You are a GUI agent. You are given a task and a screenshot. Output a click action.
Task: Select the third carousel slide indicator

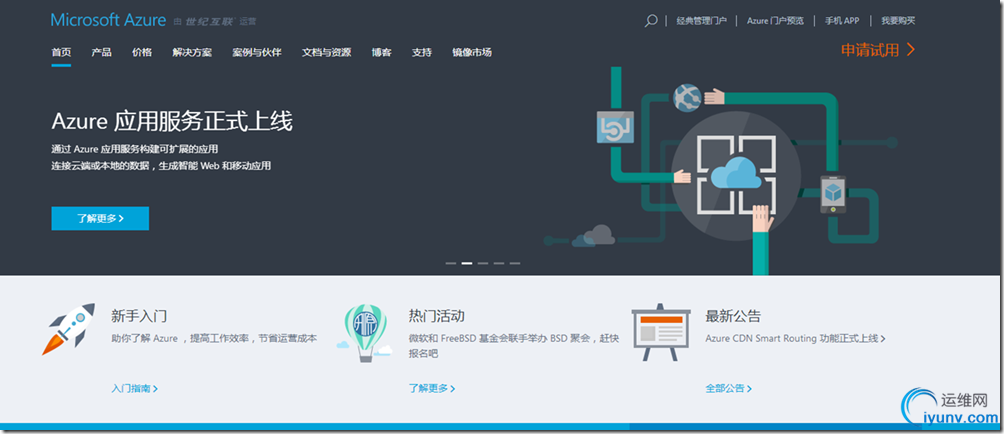[x=483, y=263]
